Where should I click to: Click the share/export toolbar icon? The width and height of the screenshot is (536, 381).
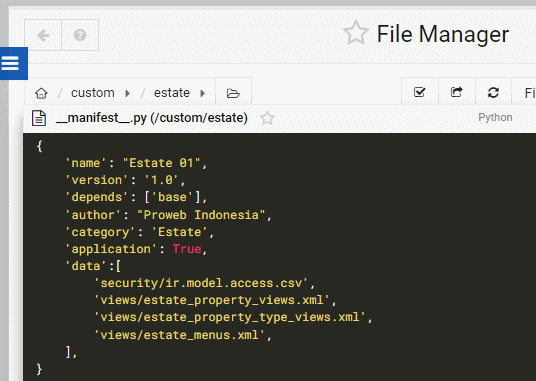click(x=457, y=92)
